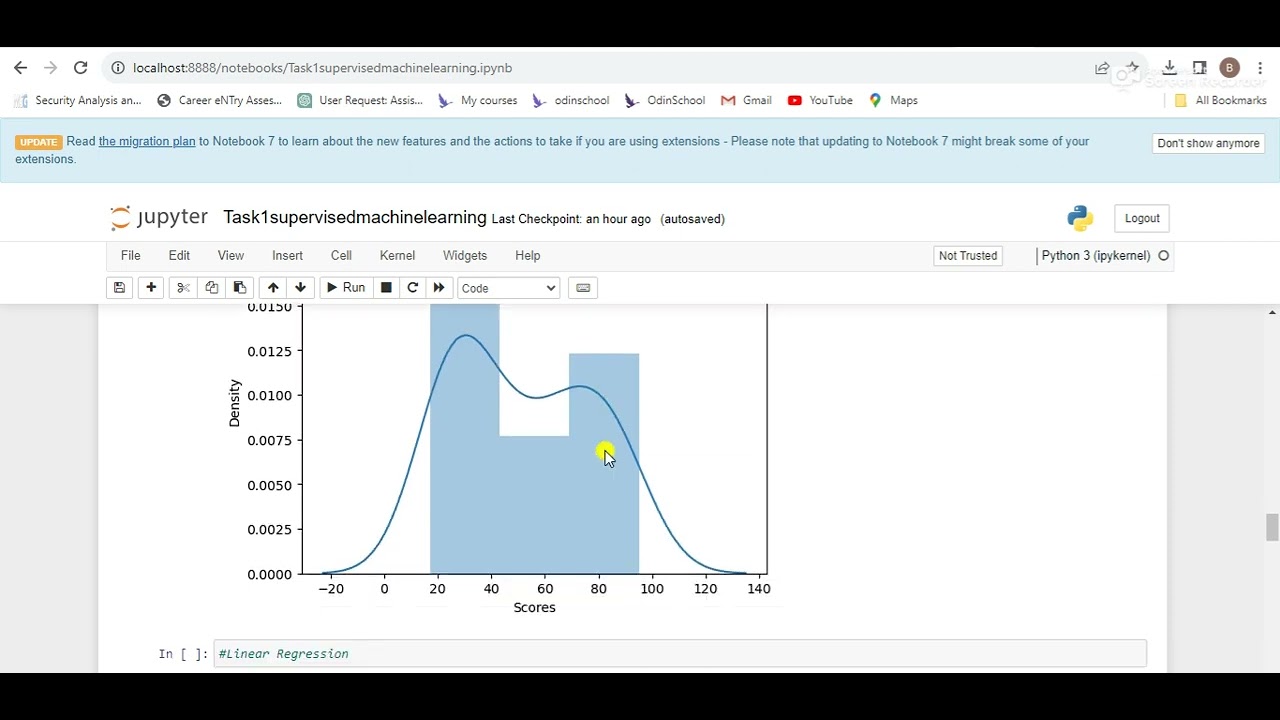This screenshot has width=1280, height=720.
Task: Open the migration plan link
Action: 147,141
